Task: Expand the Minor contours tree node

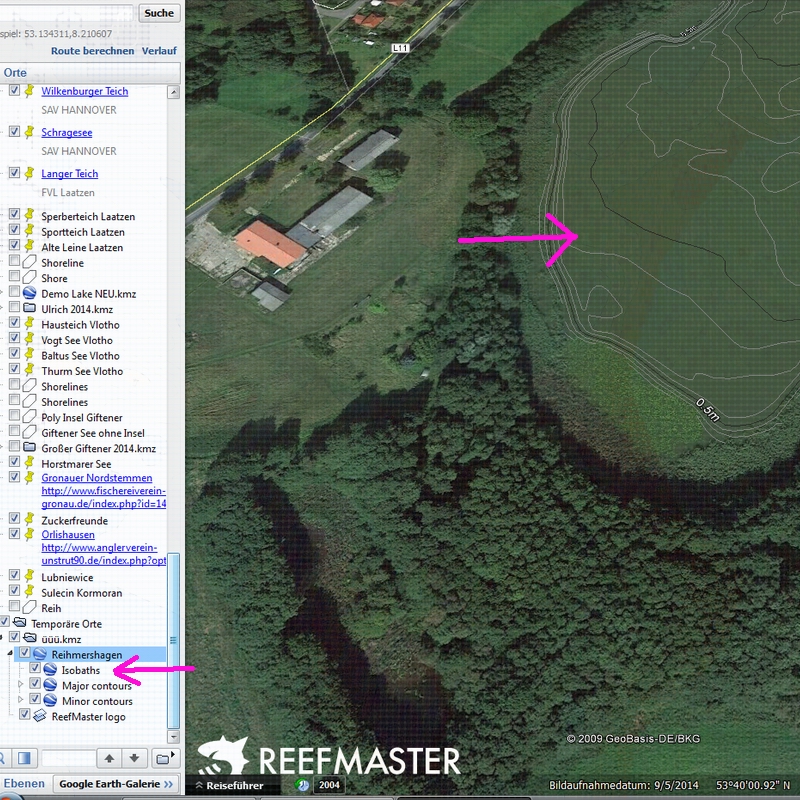Action: click(x=22, y=701)
